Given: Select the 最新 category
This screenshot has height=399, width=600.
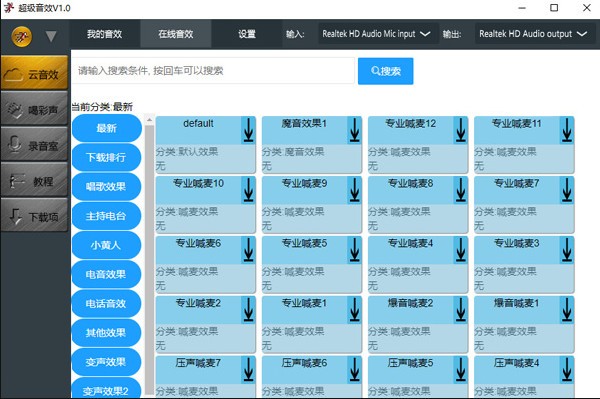Looking at the screenshot, I should click(x=106, y=128).
